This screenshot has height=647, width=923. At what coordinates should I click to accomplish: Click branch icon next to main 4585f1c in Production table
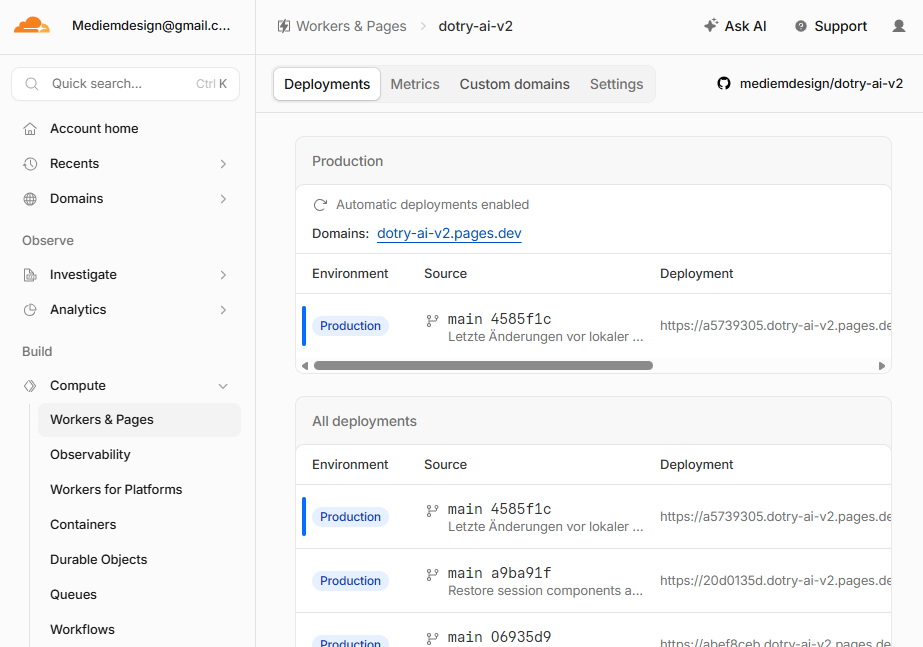pyautogui.click(x=432, y=320)
